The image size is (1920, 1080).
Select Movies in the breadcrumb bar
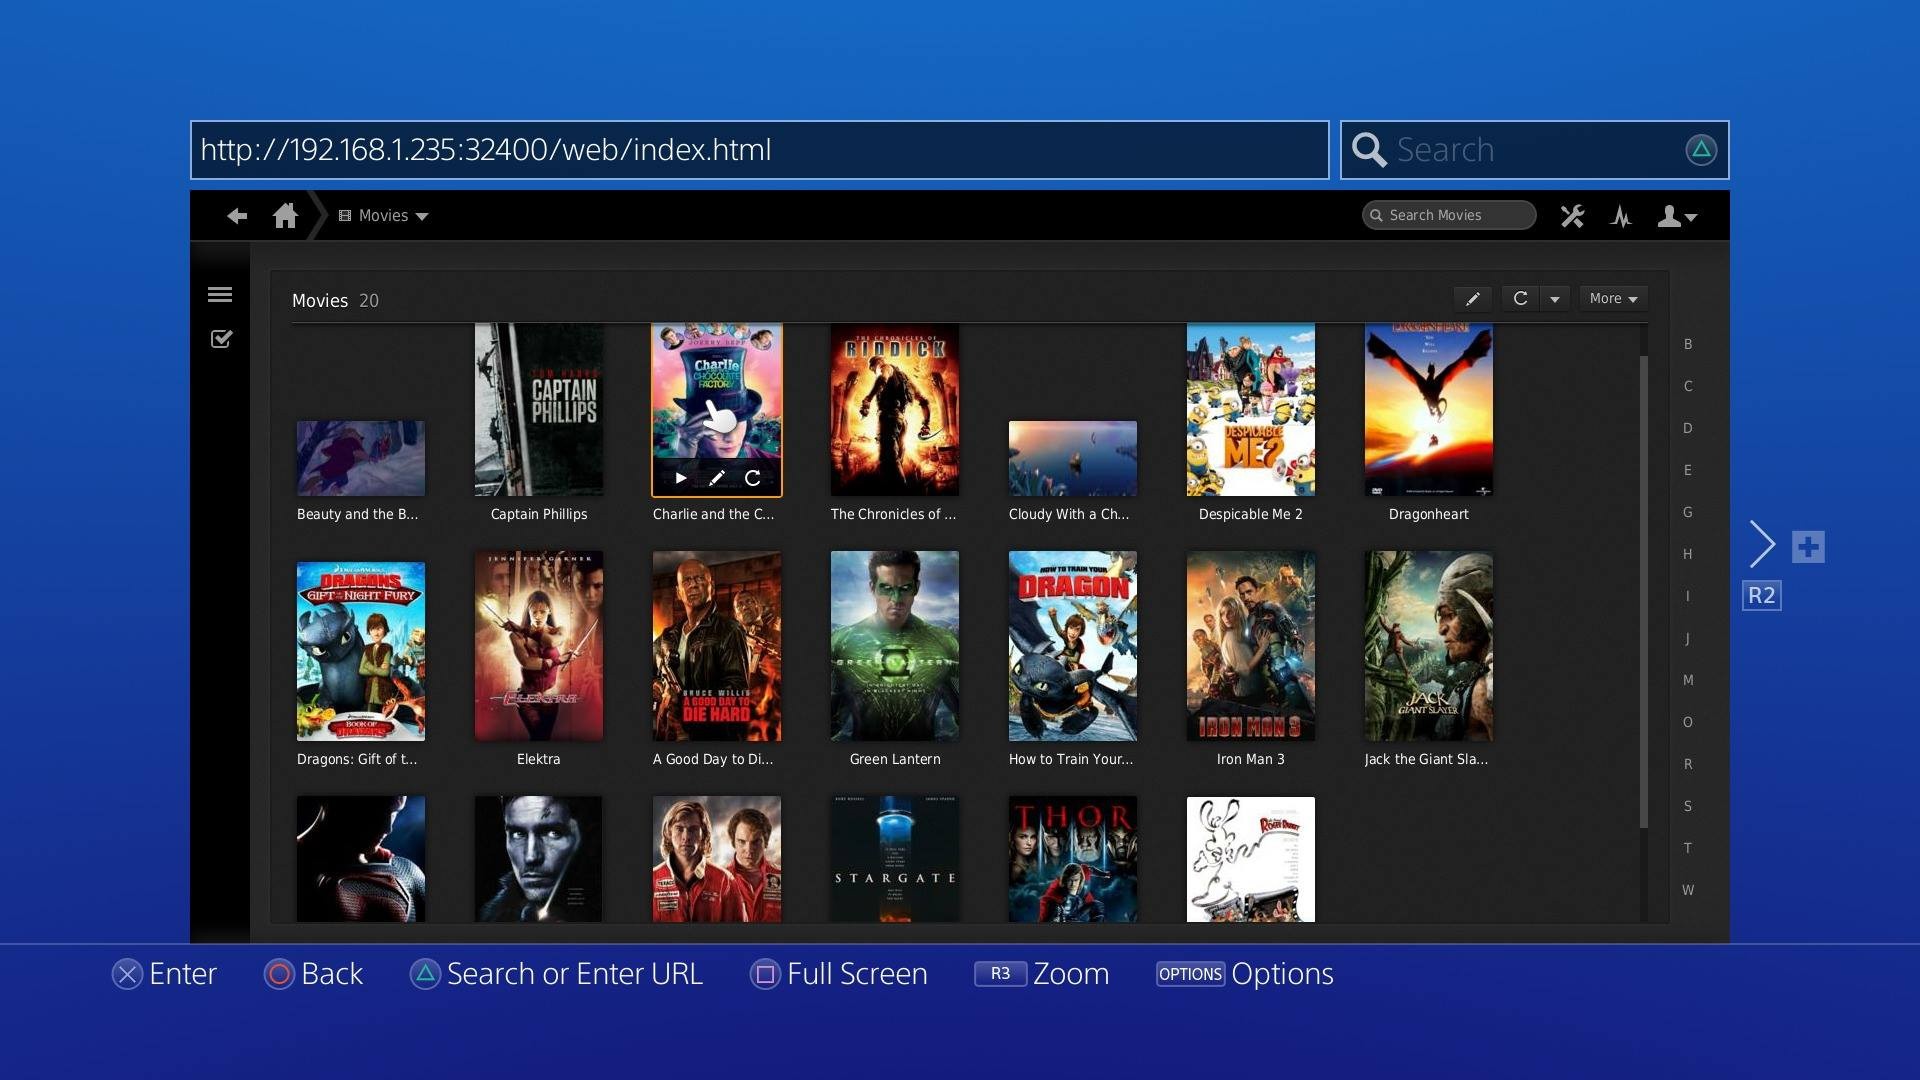381,215
